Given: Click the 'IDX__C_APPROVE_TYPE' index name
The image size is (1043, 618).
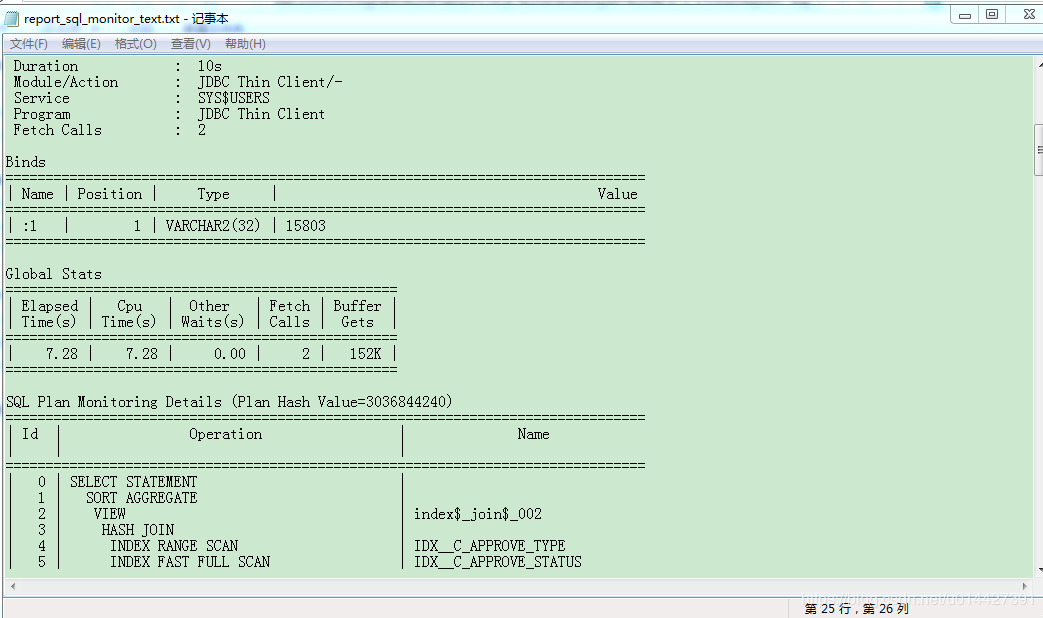Looking at the screenshot, I should pyautogui.click(x=490, y=545).
